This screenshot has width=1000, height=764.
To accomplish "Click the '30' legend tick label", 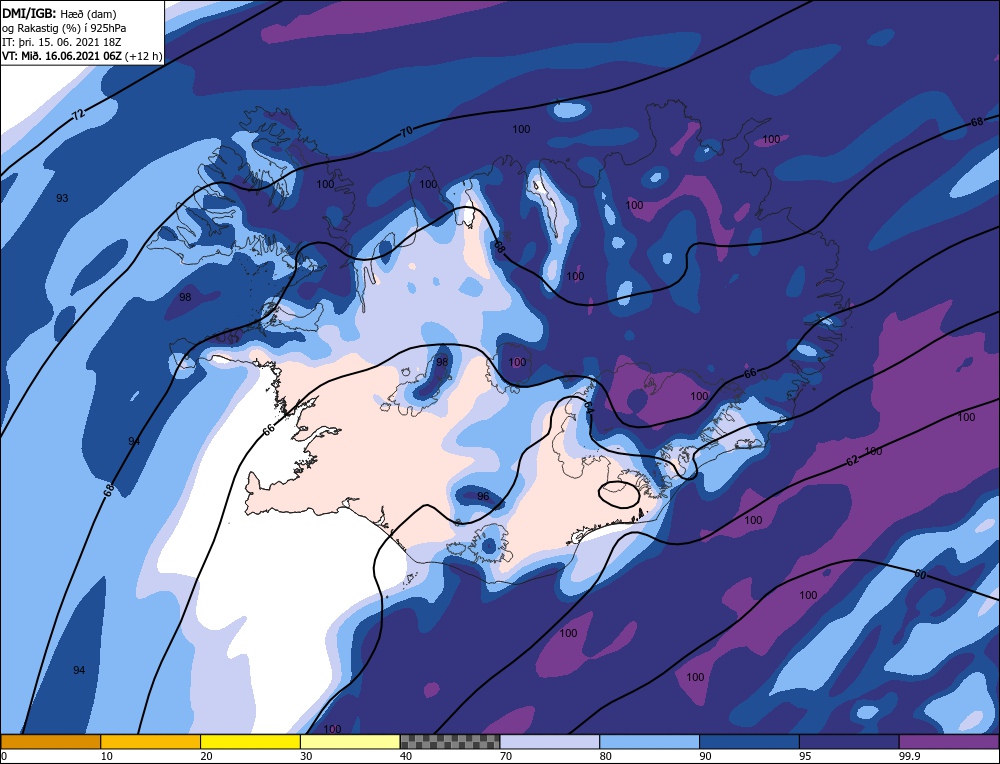I will coord(306,756).
